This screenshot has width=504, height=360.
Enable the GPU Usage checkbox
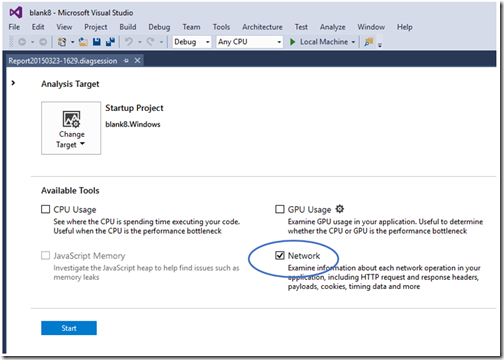(280, 209)
